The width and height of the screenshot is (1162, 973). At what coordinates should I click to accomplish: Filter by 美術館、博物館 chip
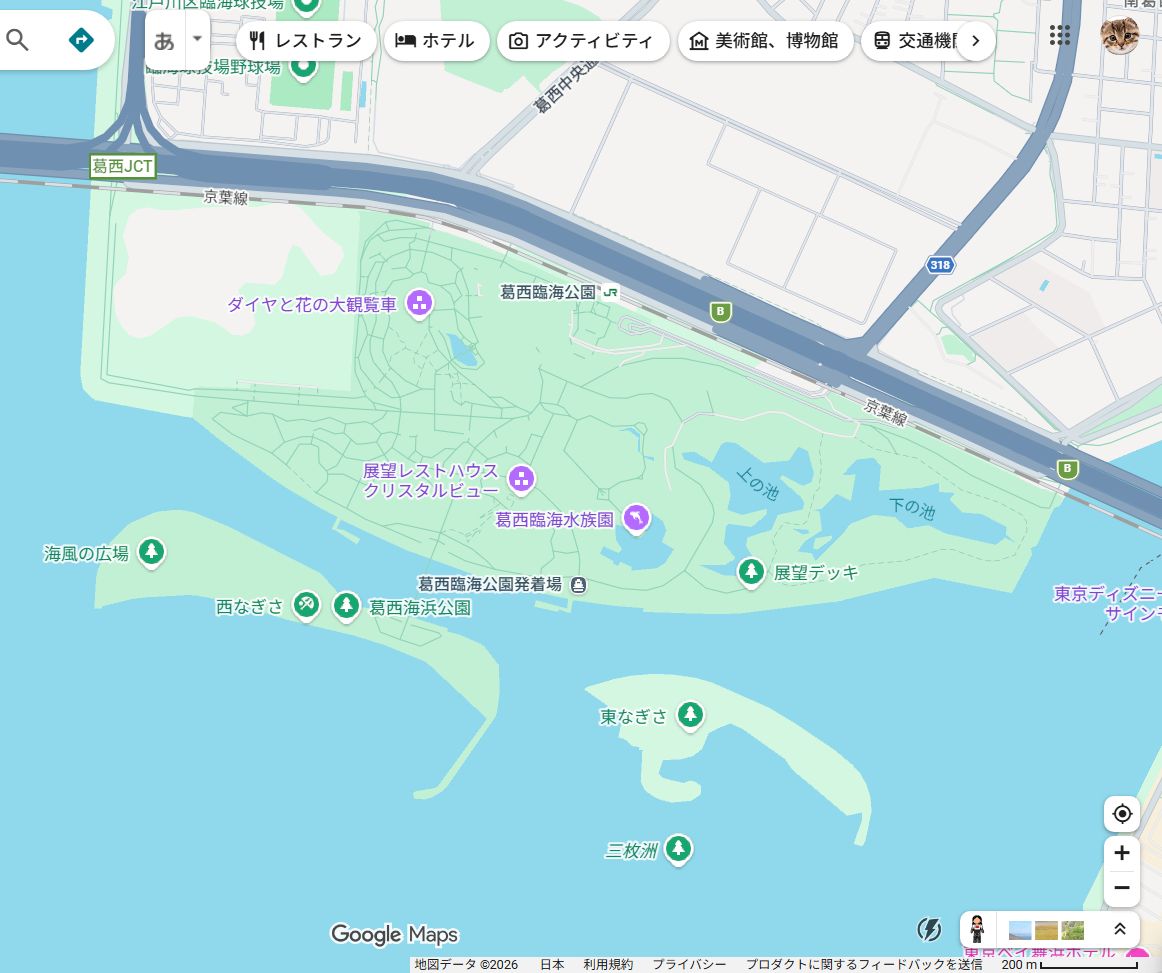tap(765, 41)
